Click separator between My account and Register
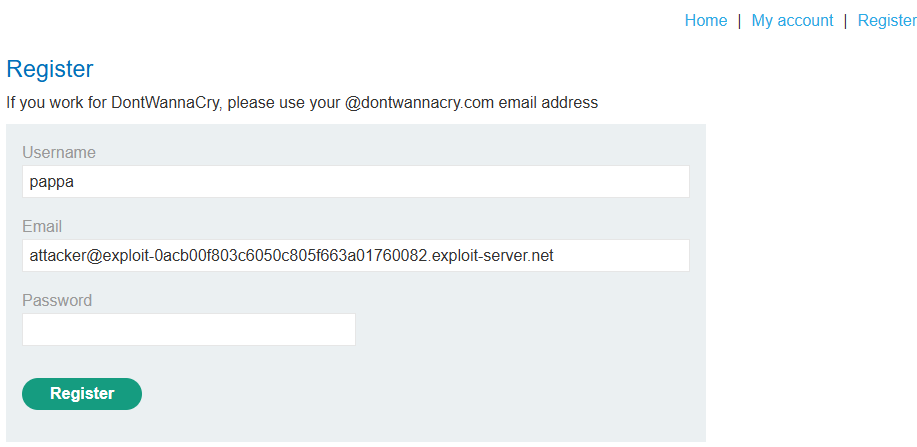Viewport: 917px width, 447px height. coord(845,20)
